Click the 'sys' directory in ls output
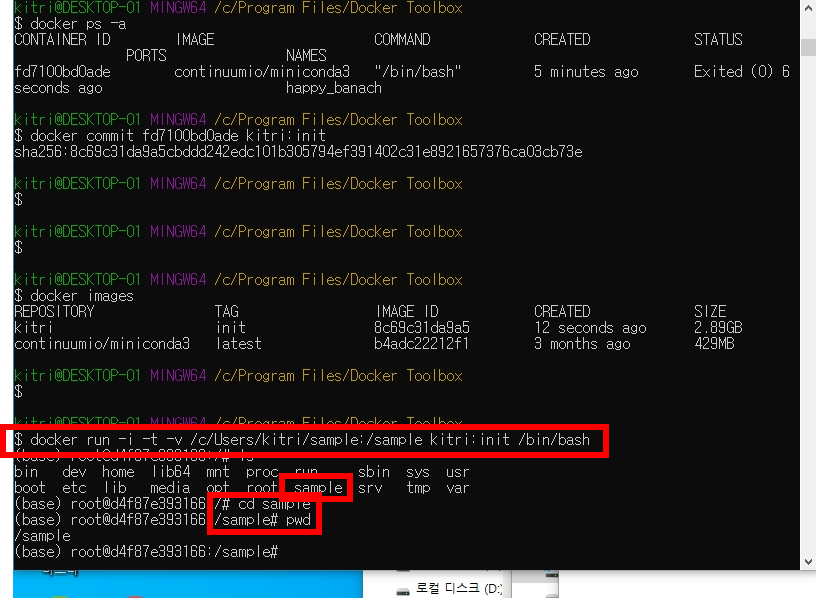 tap(418, 472)
